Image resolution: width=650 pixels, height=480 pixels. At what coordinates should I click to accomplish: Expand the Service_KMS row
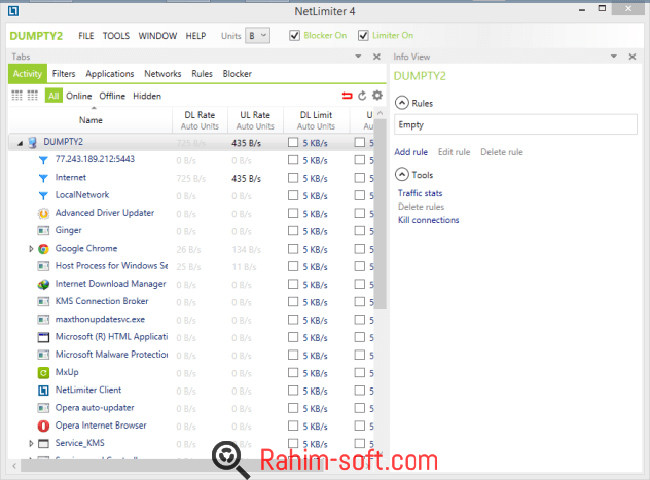click(31, 443)
